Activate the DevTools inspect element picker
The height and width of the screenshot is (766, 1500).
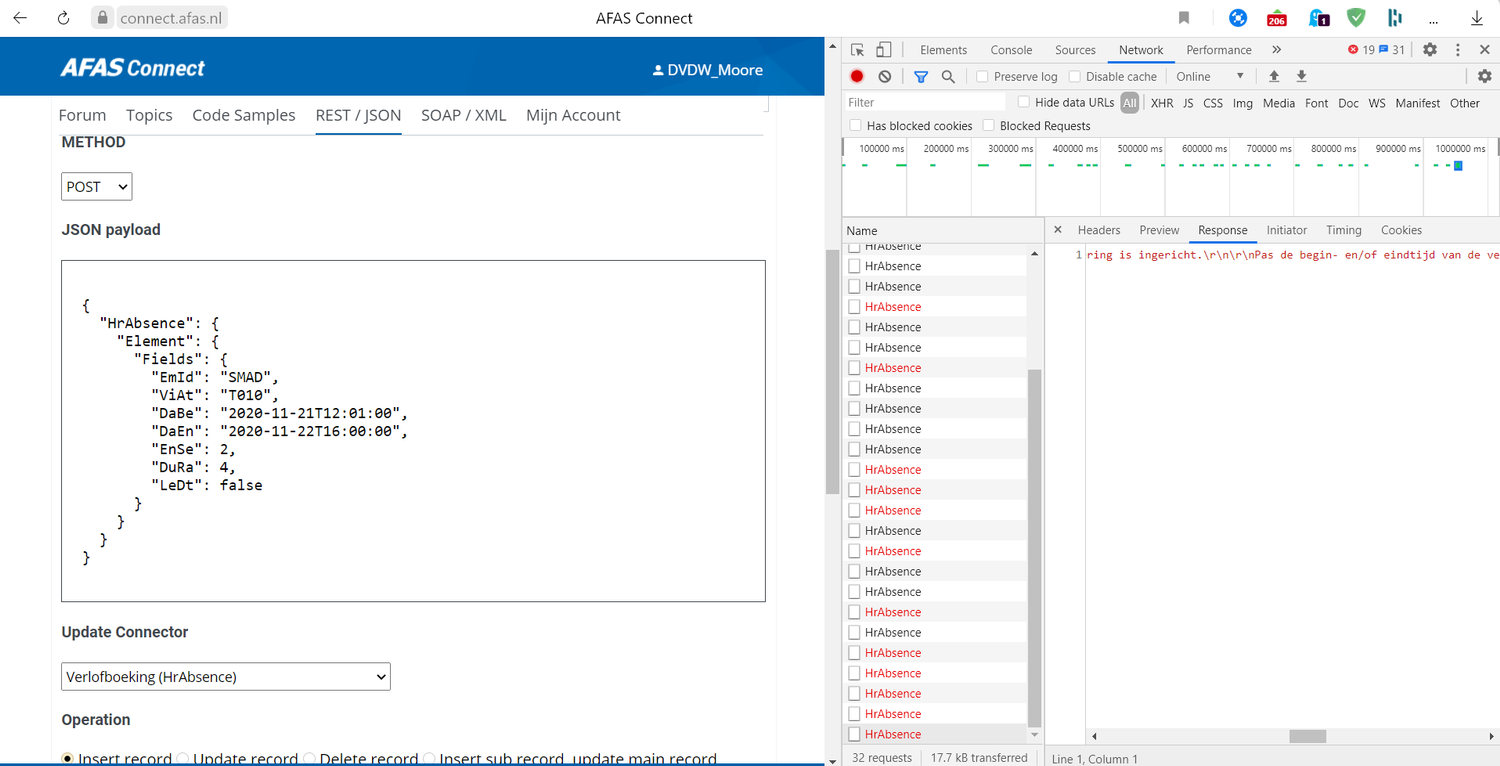858,50
